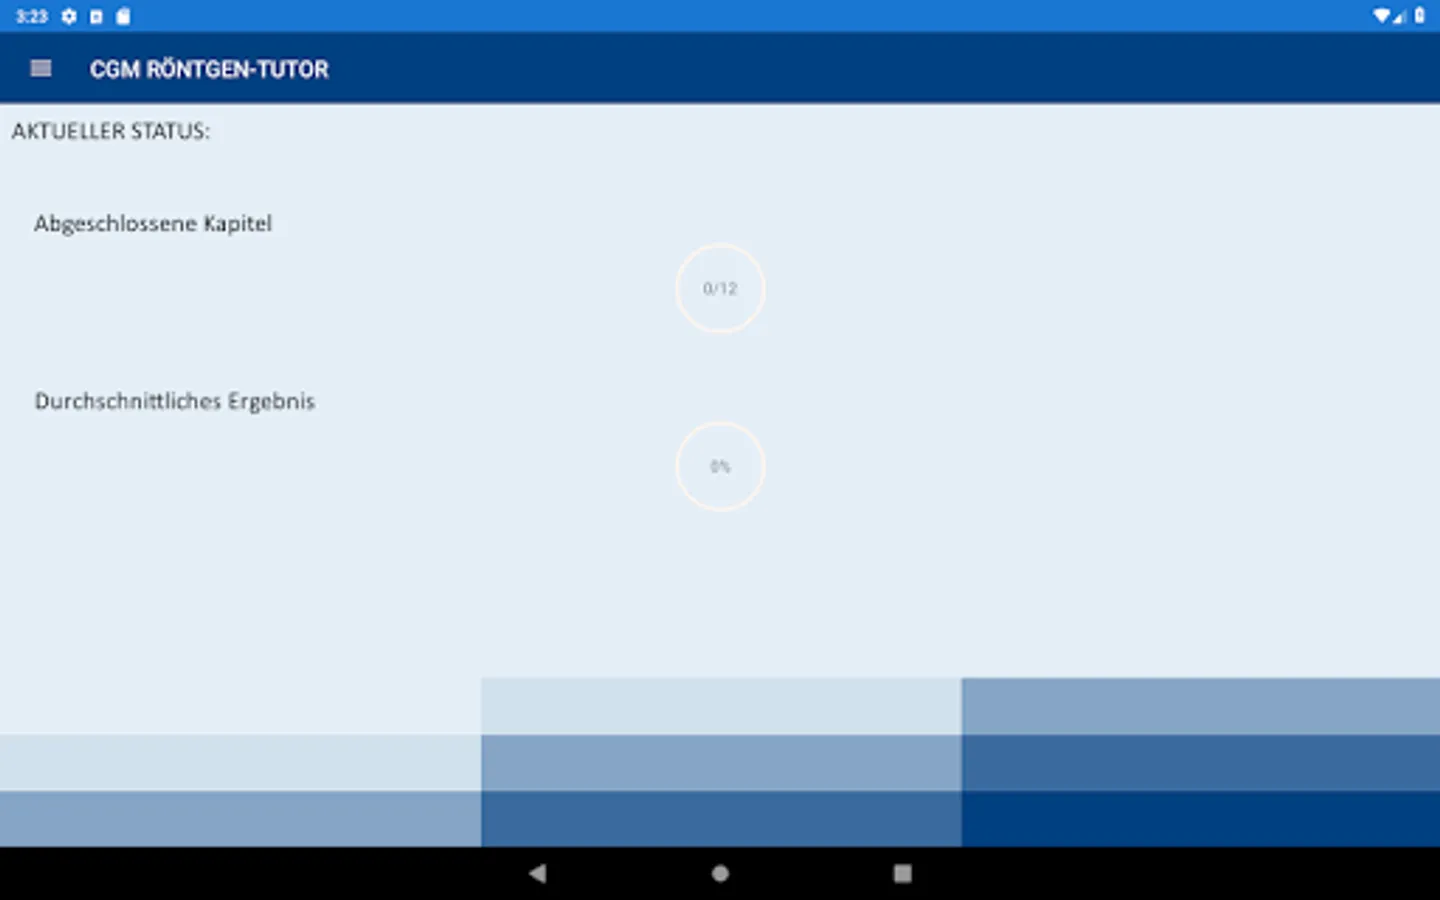1440x900 pixels.
Task: Tap the Android recent apps button
Action: (x=902, y=873)
